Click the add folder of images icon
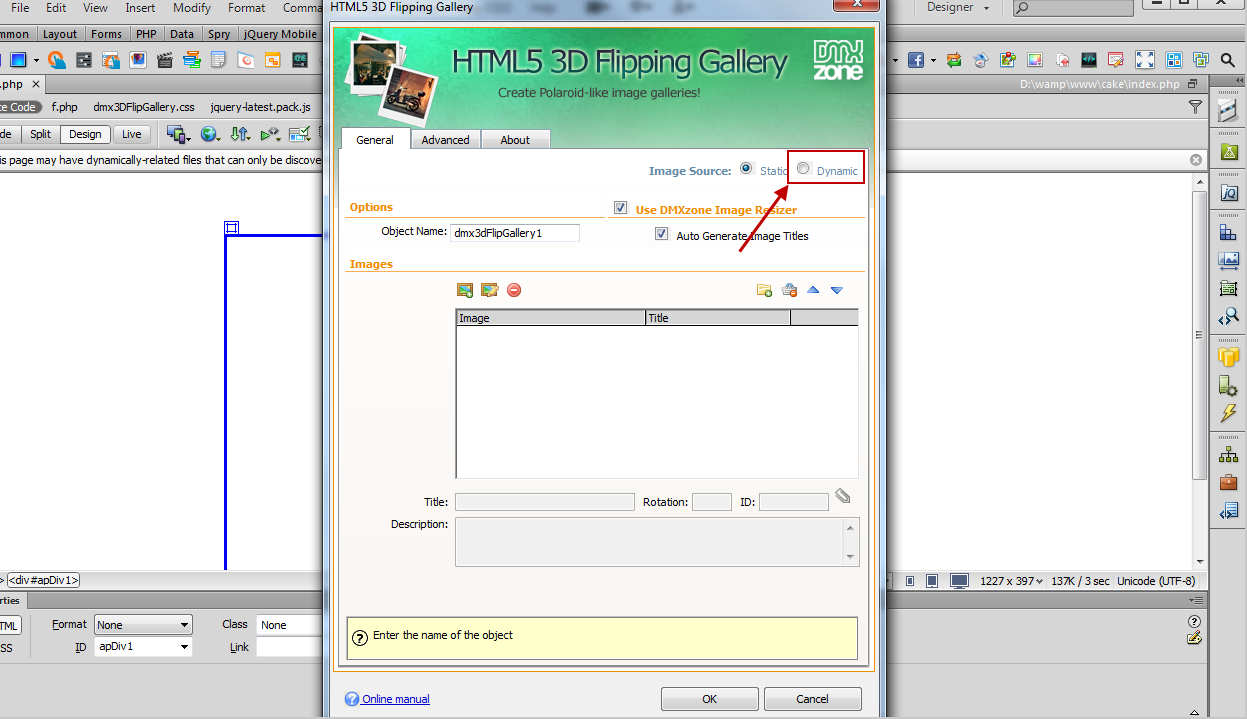 (x=764, y=290)
